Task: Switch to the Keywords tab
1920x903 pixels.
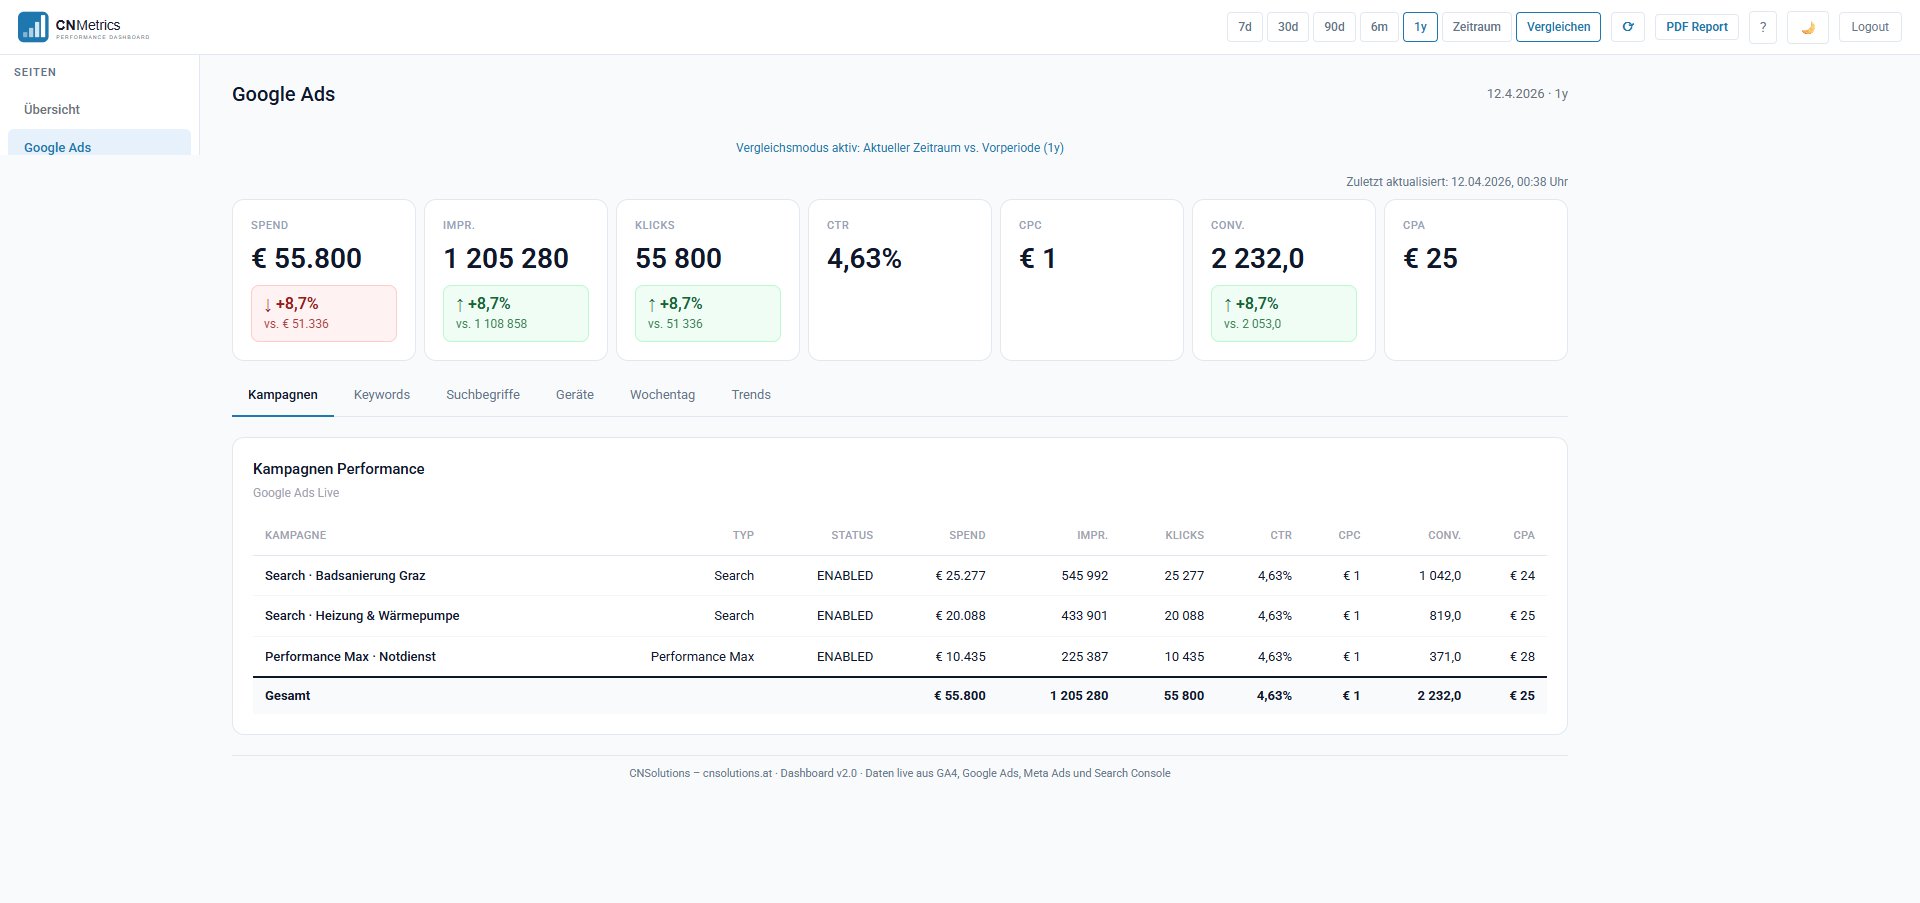Action: 381,395
